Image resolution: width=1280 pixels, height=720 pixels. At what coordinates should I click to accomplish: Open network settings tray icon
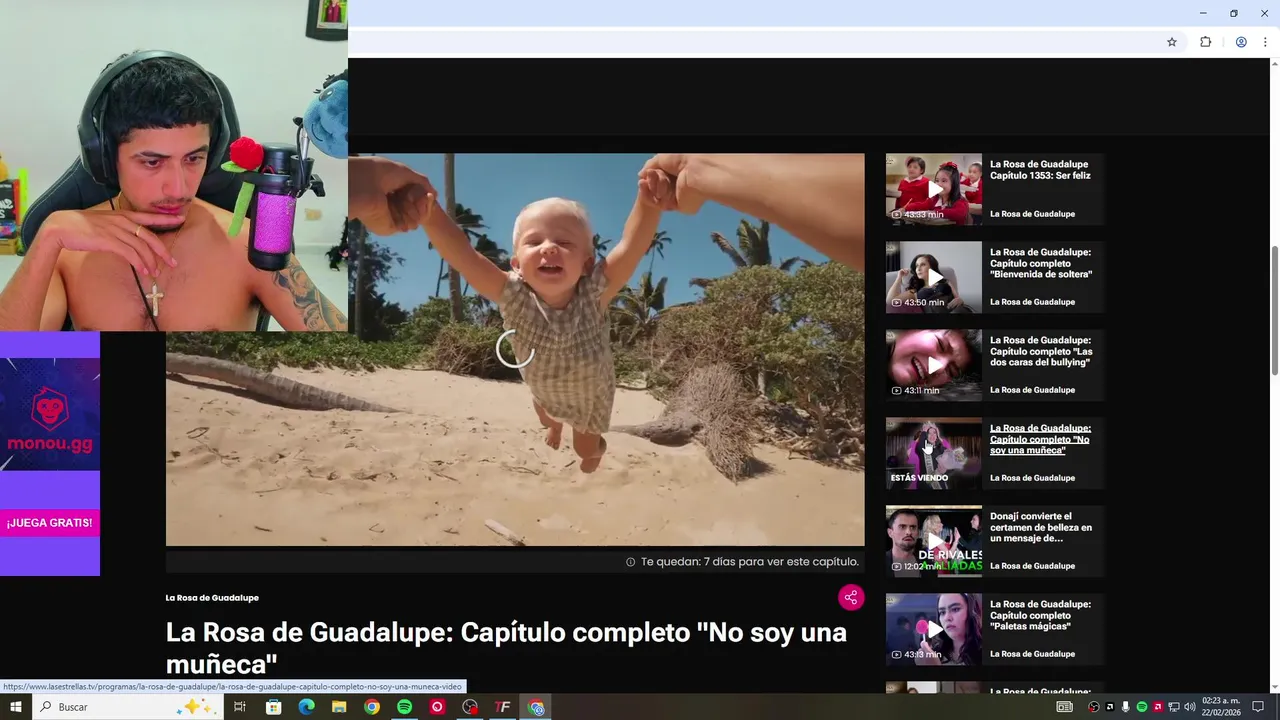click(x=1174, y=707)
